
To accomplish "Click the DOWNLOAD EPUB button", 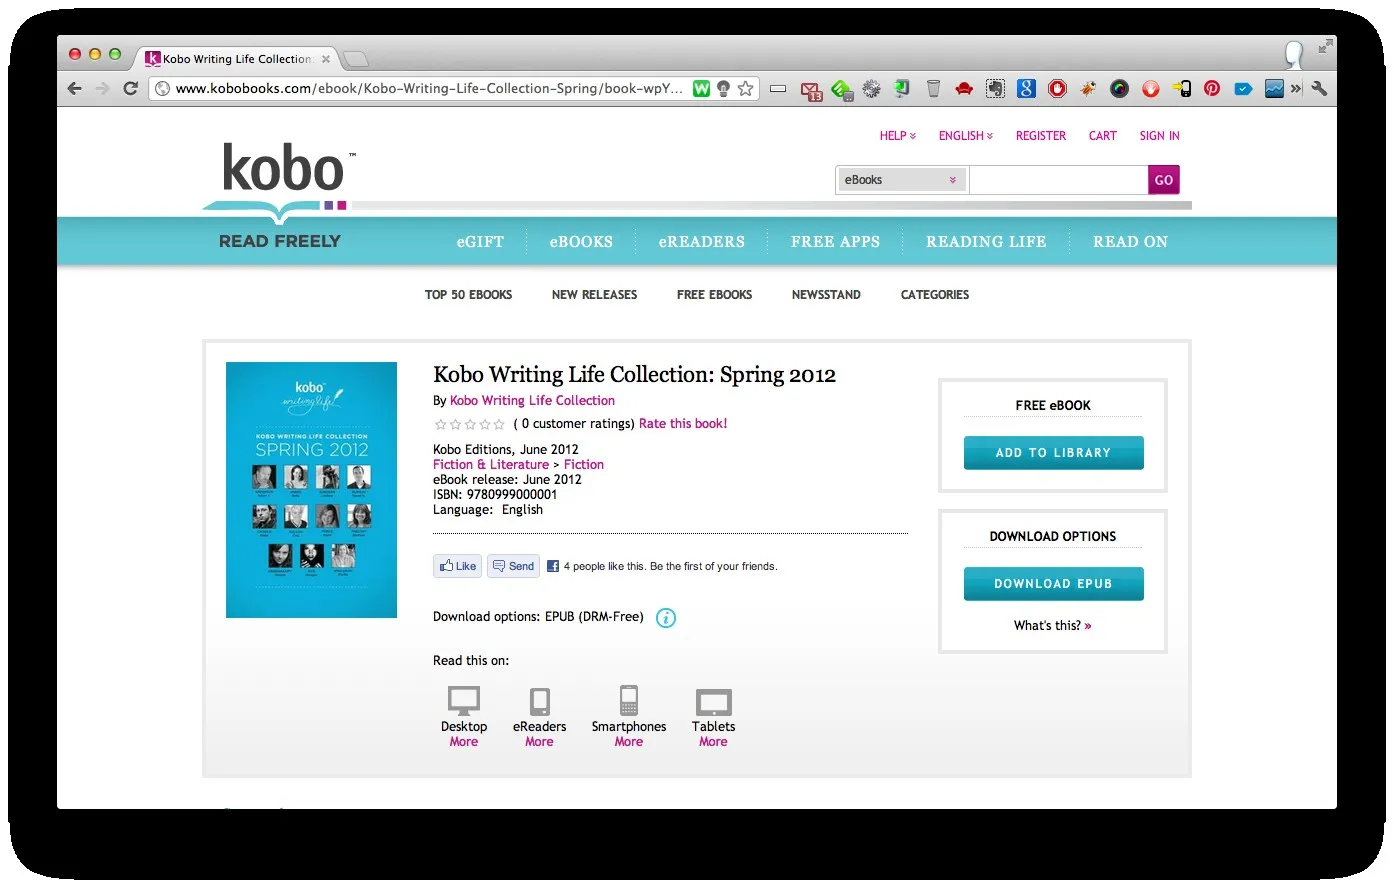I will point(1053,584).
